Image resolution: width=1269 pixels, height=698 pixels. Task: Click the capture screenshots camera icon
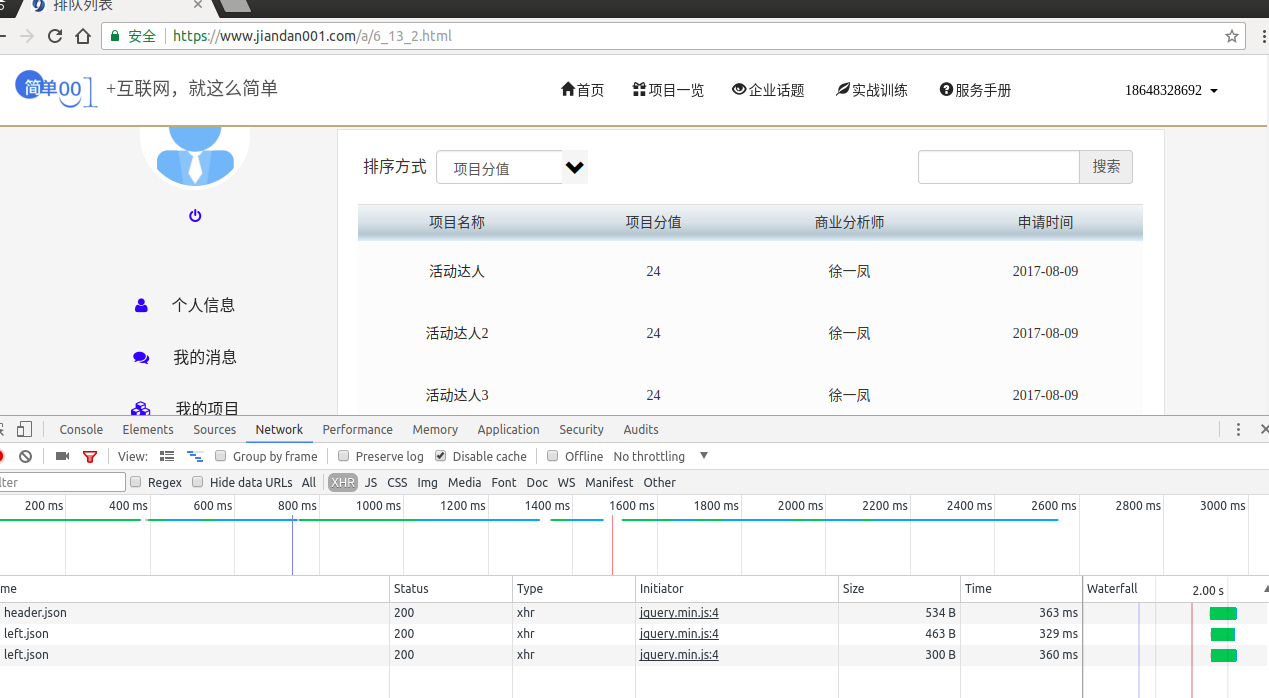tap(62, 456)
